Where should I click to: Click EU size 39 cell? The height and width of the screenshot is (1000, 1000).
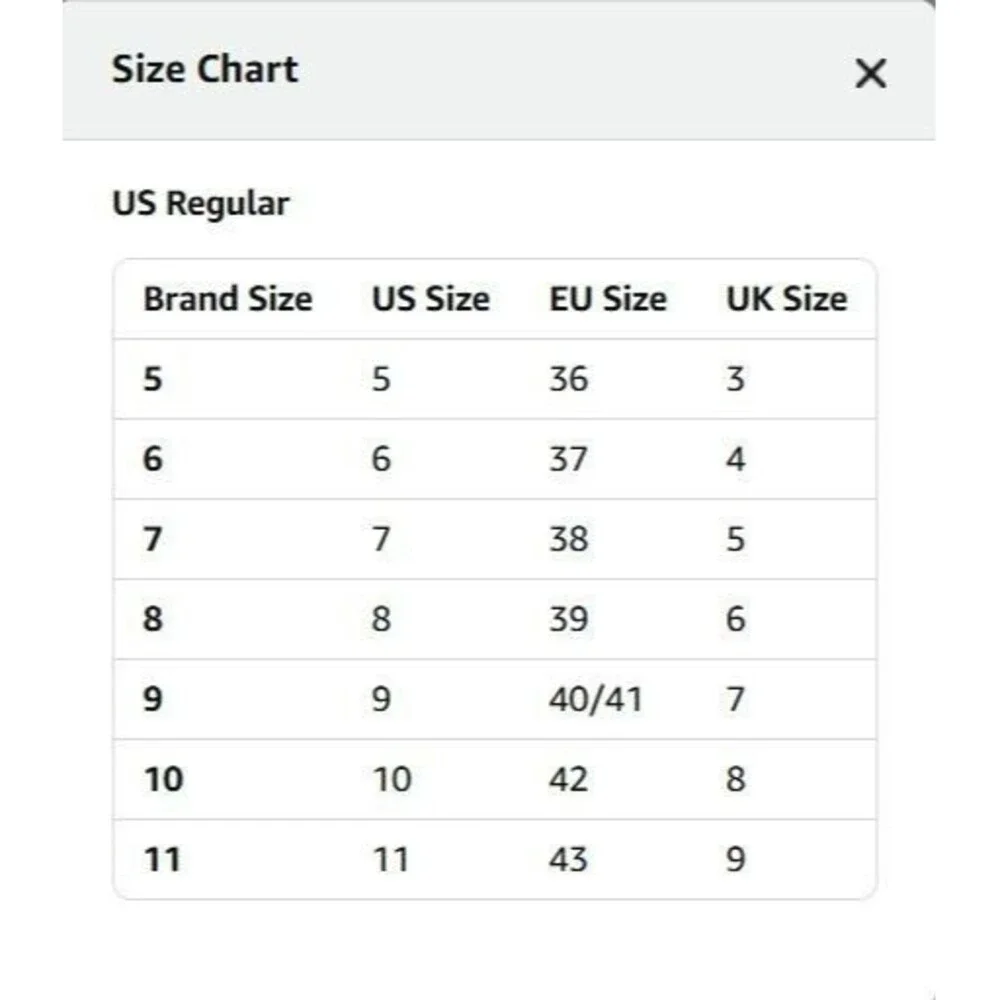tap(568, 619)
